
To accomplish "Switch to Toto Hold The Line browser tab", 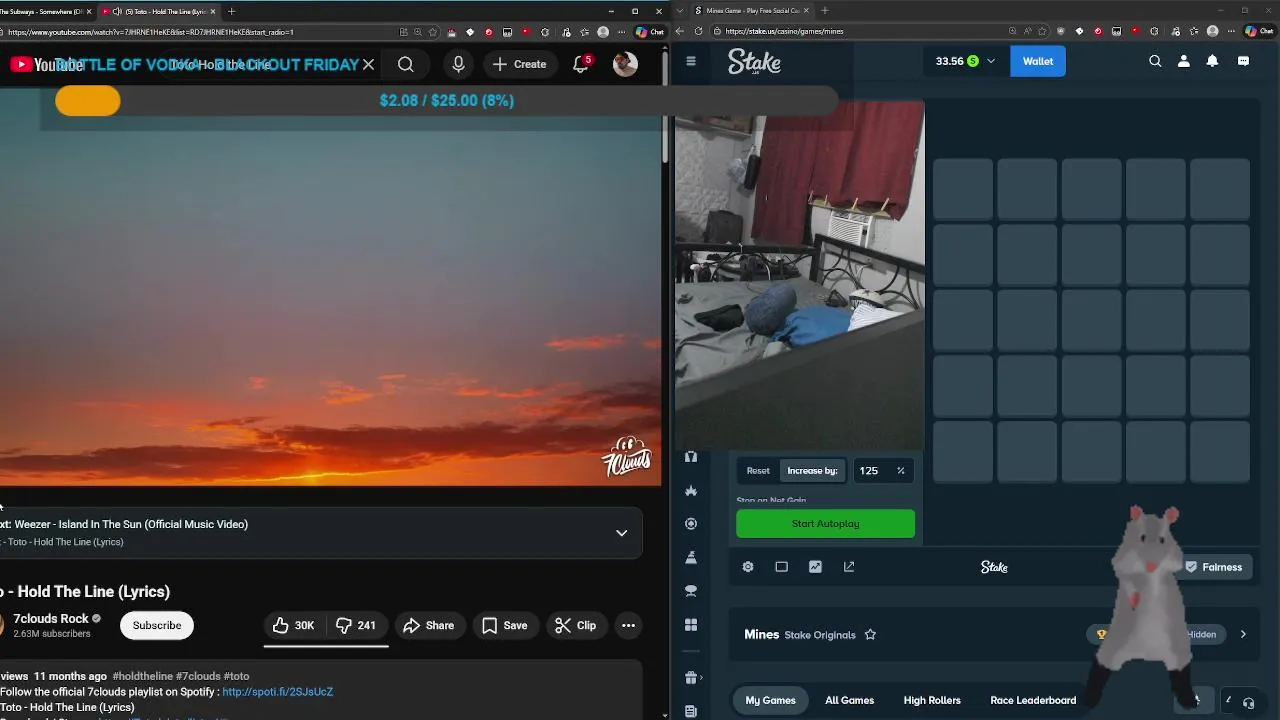I will (158, 11).
